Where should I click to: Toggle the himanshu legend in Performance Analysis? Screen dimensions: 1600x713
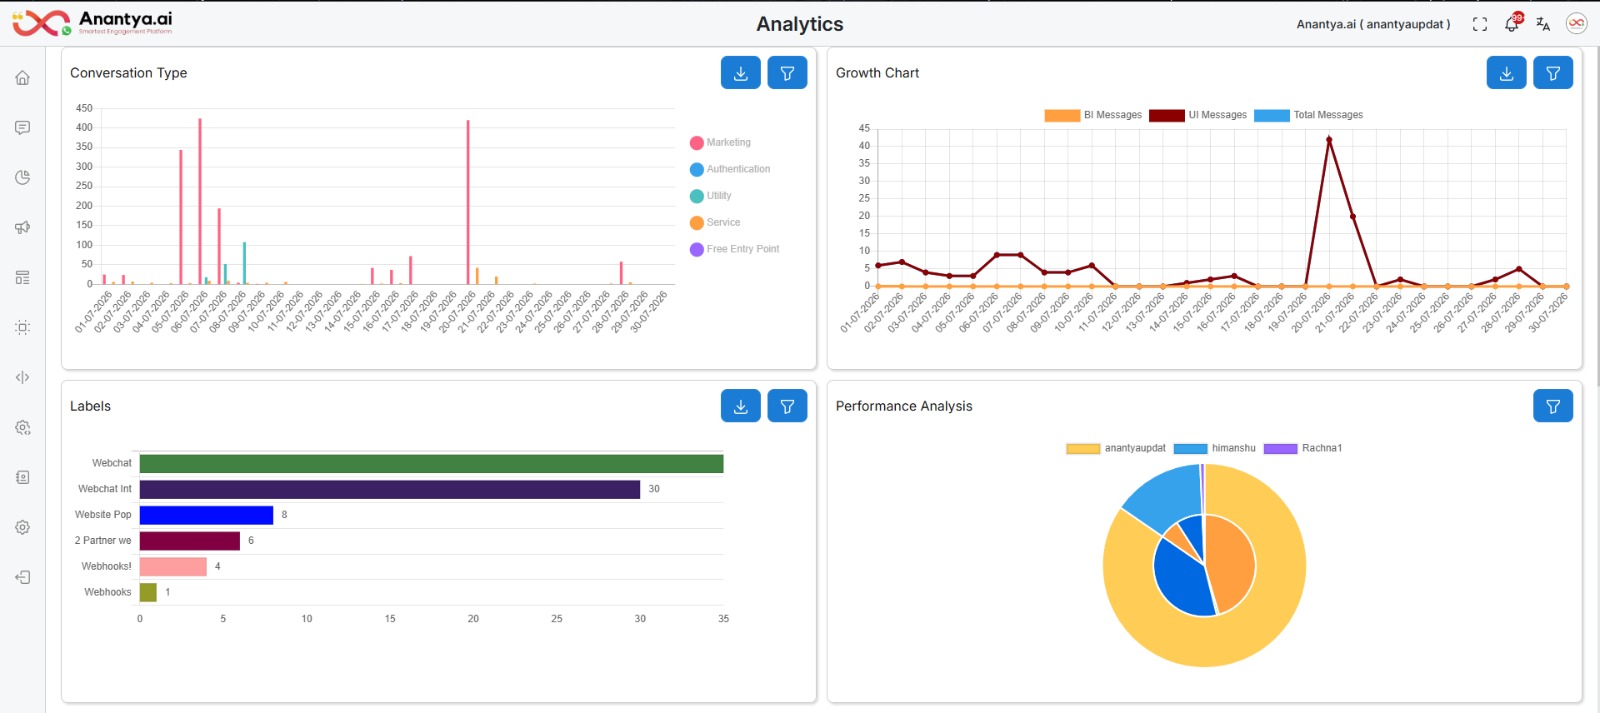pos(1215,448)
